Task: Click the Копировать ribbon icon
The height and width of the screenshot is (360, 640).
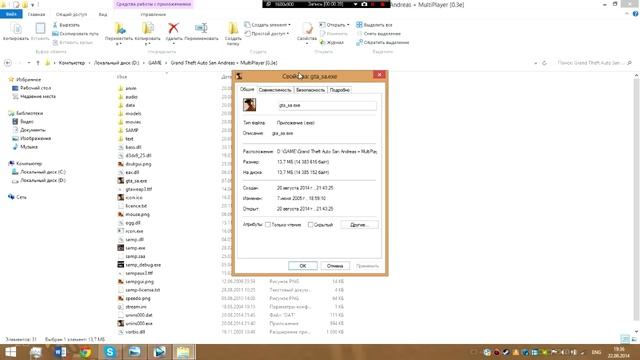Action: [x=16, y=31]
